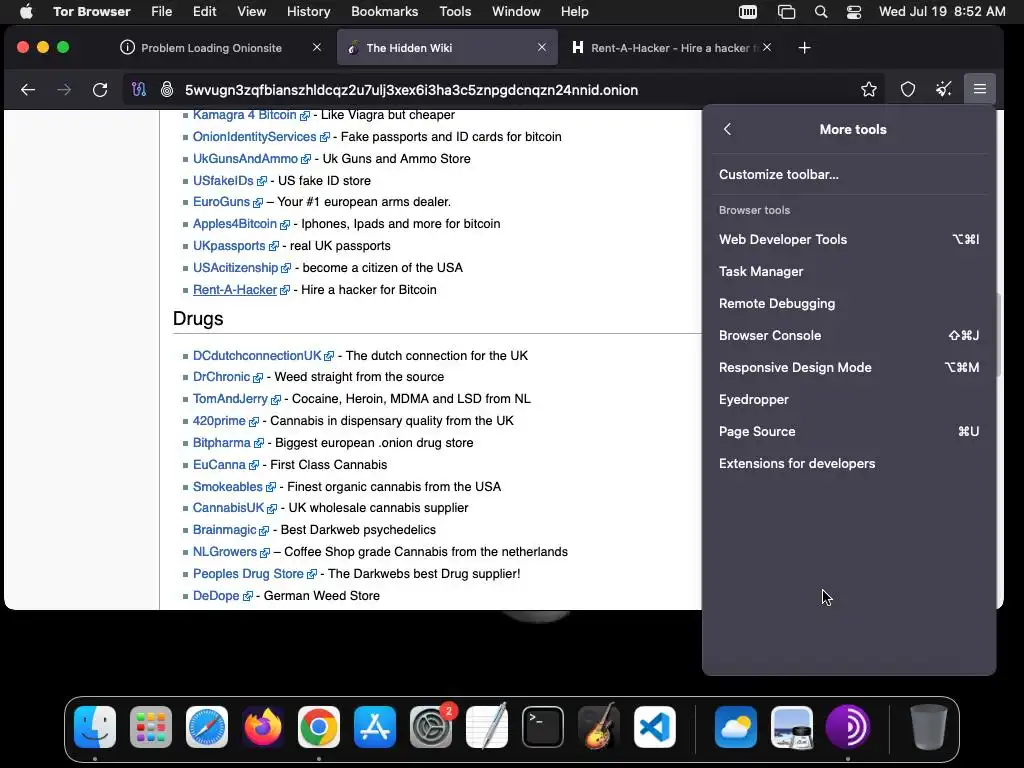
Task: Open Tor Browser icon in dock
Action: [848, 727]
